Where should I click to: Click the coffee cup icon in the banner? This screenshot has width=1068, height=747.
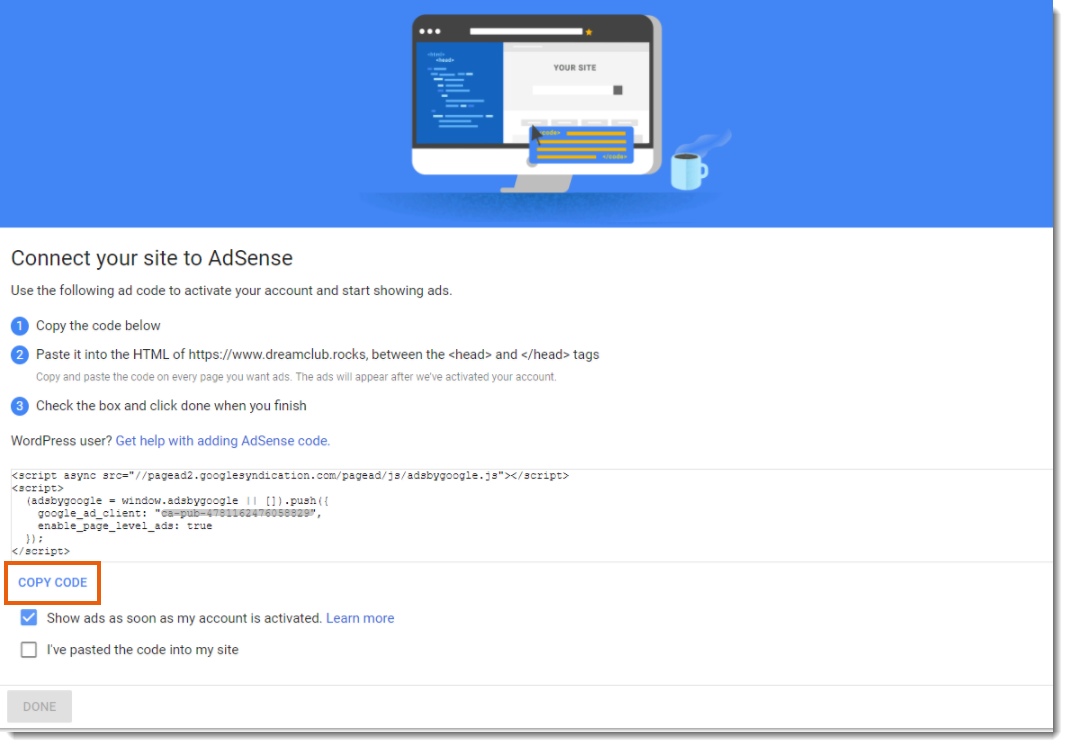[x=687, y=171]
